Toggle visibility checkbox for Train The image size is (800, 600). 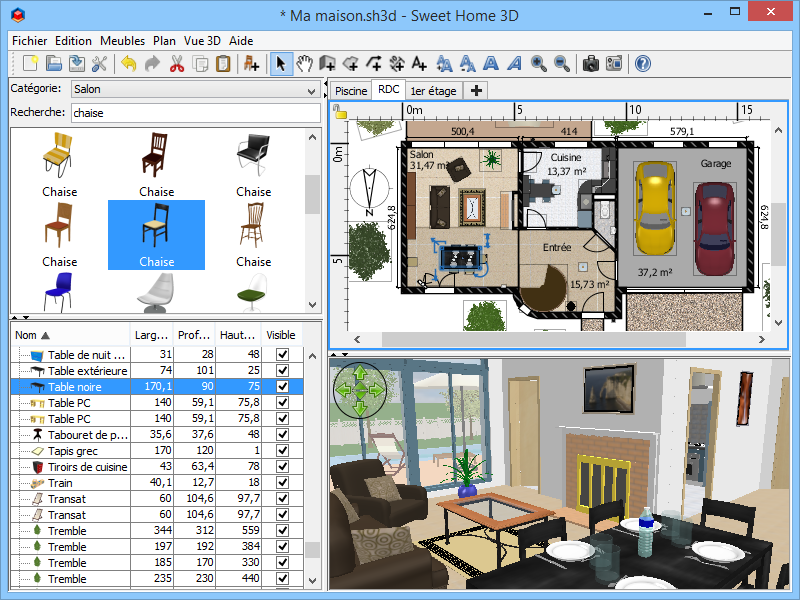pos(282,483)
